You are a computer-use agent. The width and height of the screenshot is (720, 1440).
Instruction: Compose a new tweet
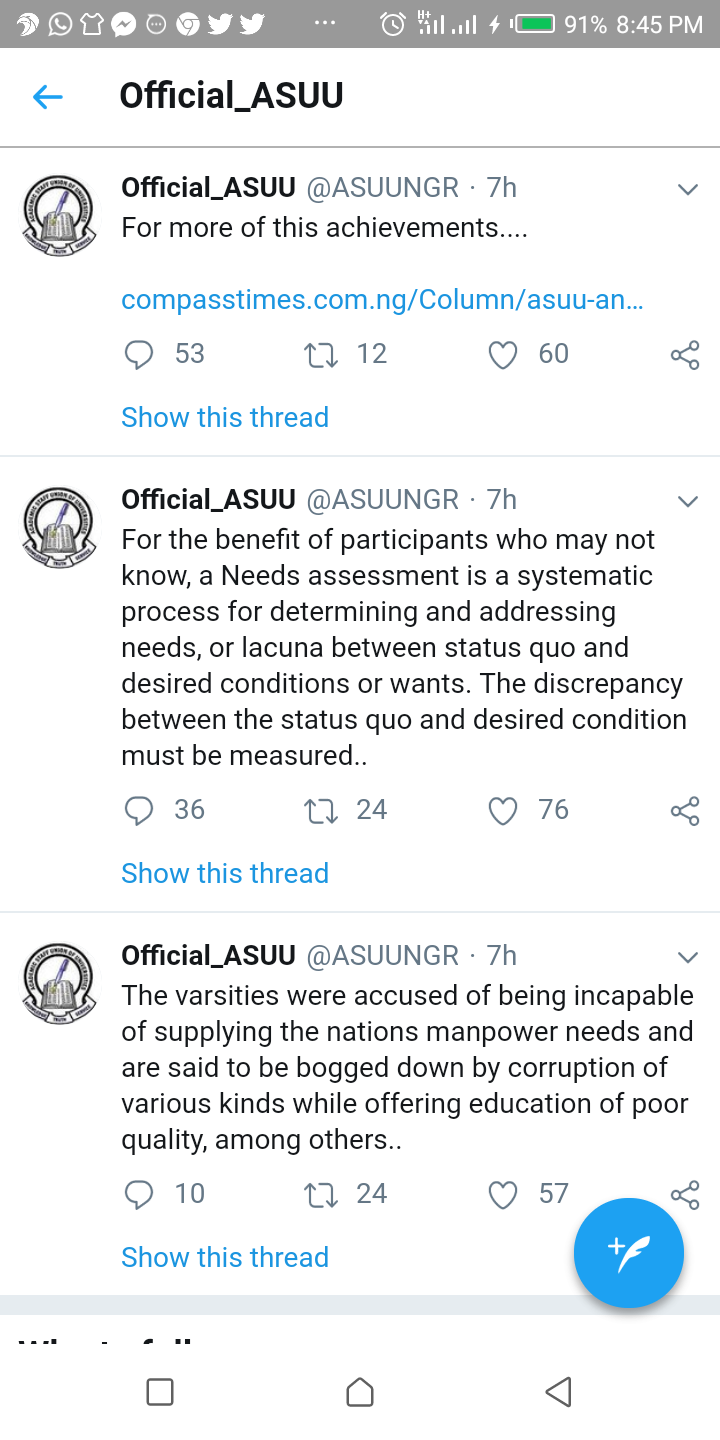pyautogui.click(x=628, y=1253)
